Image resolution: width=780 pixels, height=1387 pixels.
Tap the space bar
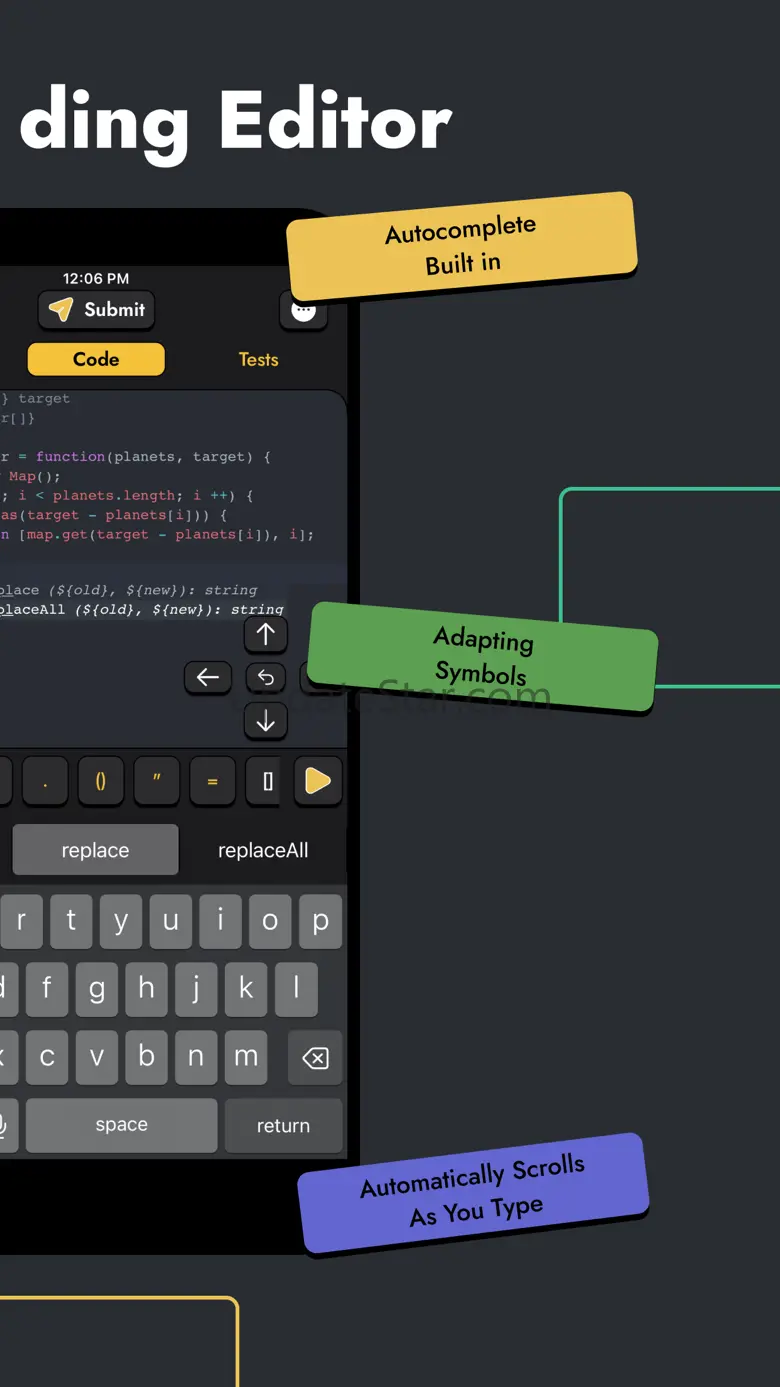coord(121,1125)
